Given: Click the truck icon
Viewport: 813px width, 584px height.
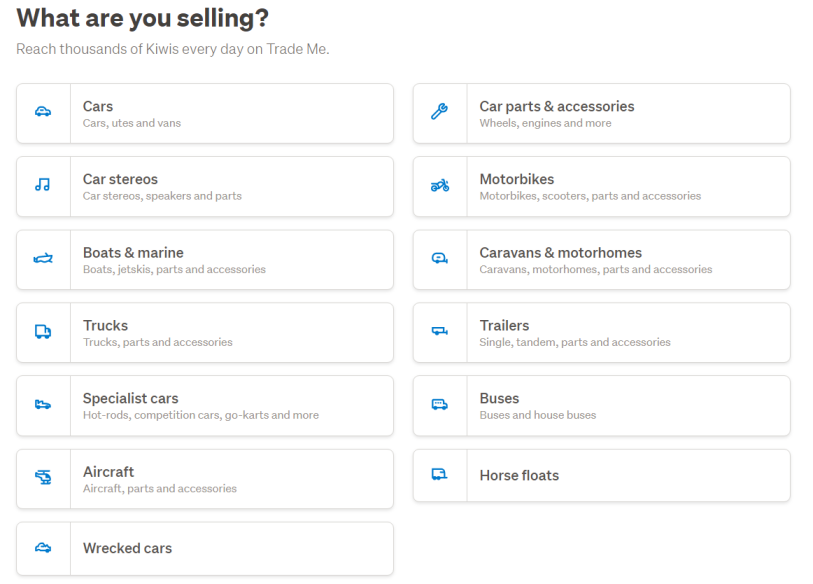Looking at the screenshot, I should click(43, 332).
